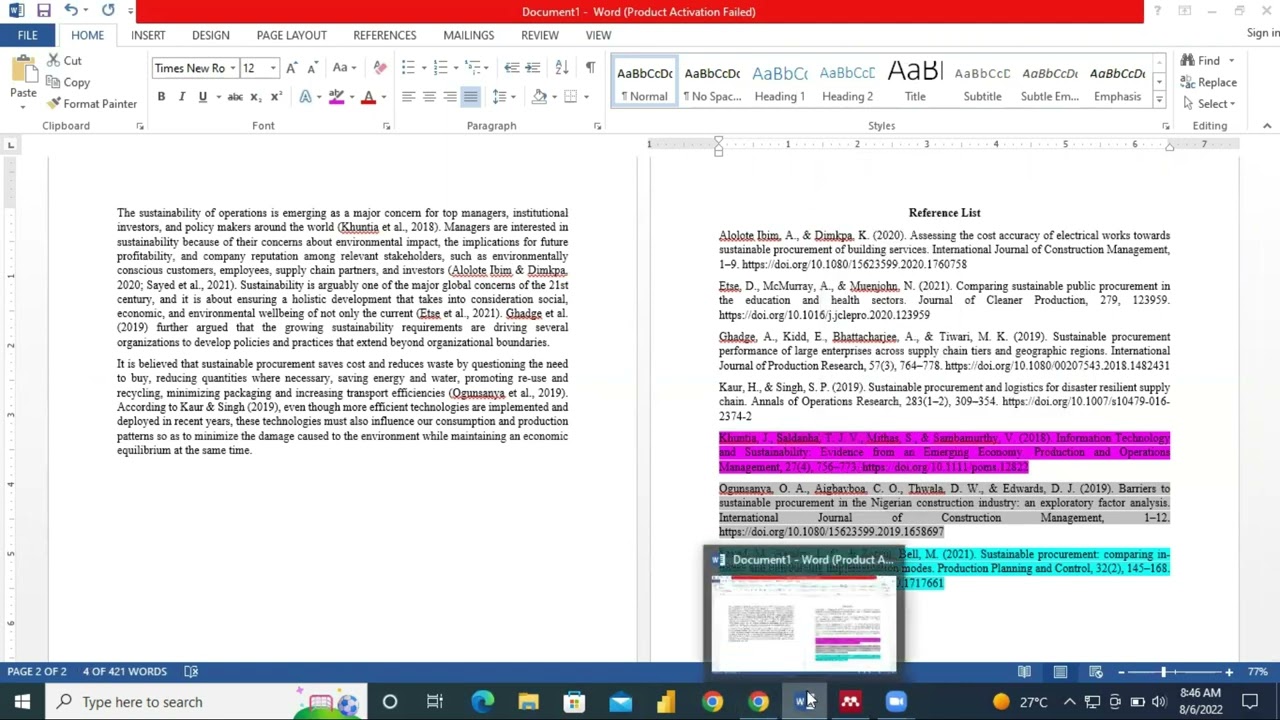1280x720 pixels.
Task: Toggle italic formatting
Action: 182,97
